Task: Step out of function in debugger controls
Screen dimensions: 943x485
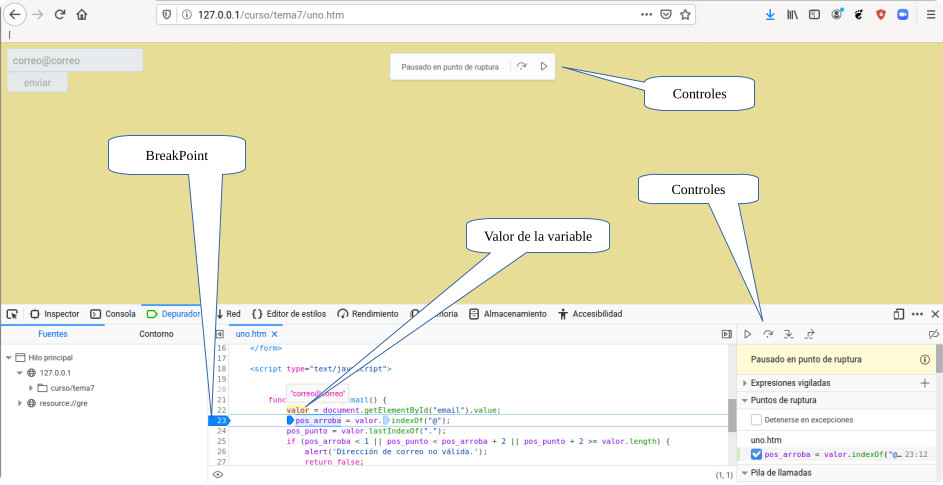Action: (809, 334)
